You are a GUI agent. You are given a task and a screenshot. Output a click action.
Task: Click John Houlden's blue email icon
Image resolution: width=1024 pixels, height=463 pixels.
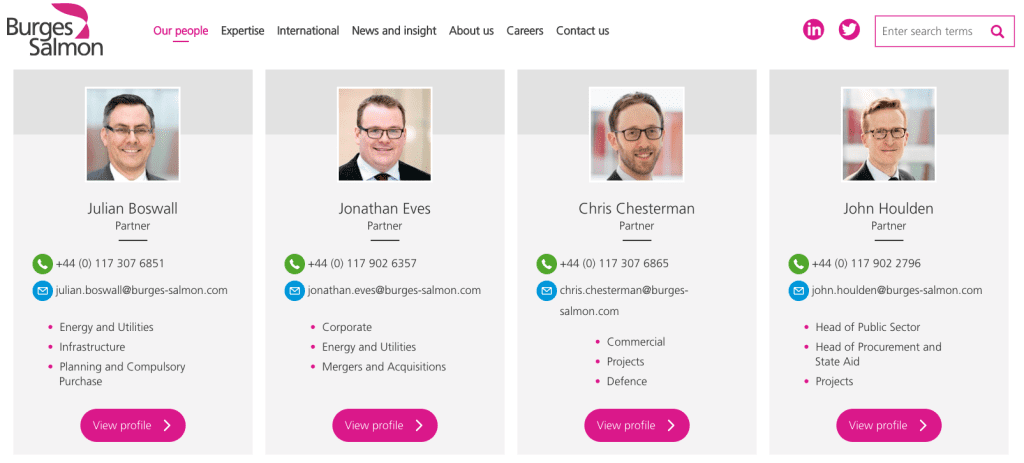click(x=798, y=291)
